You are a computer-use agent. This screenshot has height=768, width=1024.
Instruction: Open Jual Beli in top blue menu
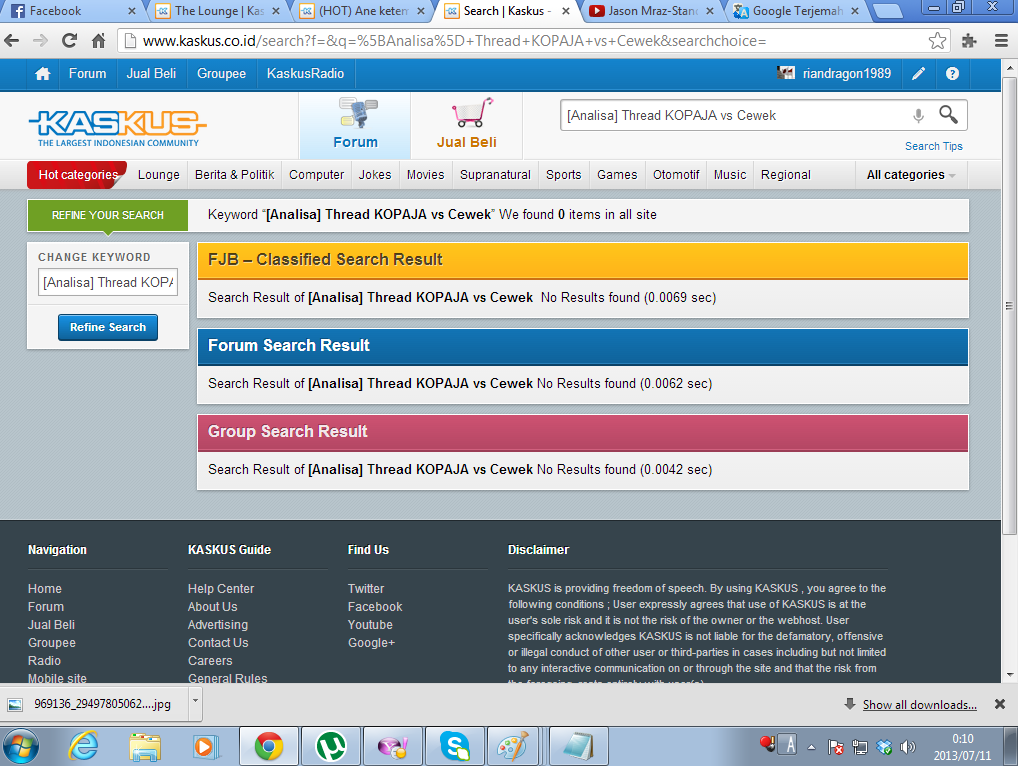151,74
